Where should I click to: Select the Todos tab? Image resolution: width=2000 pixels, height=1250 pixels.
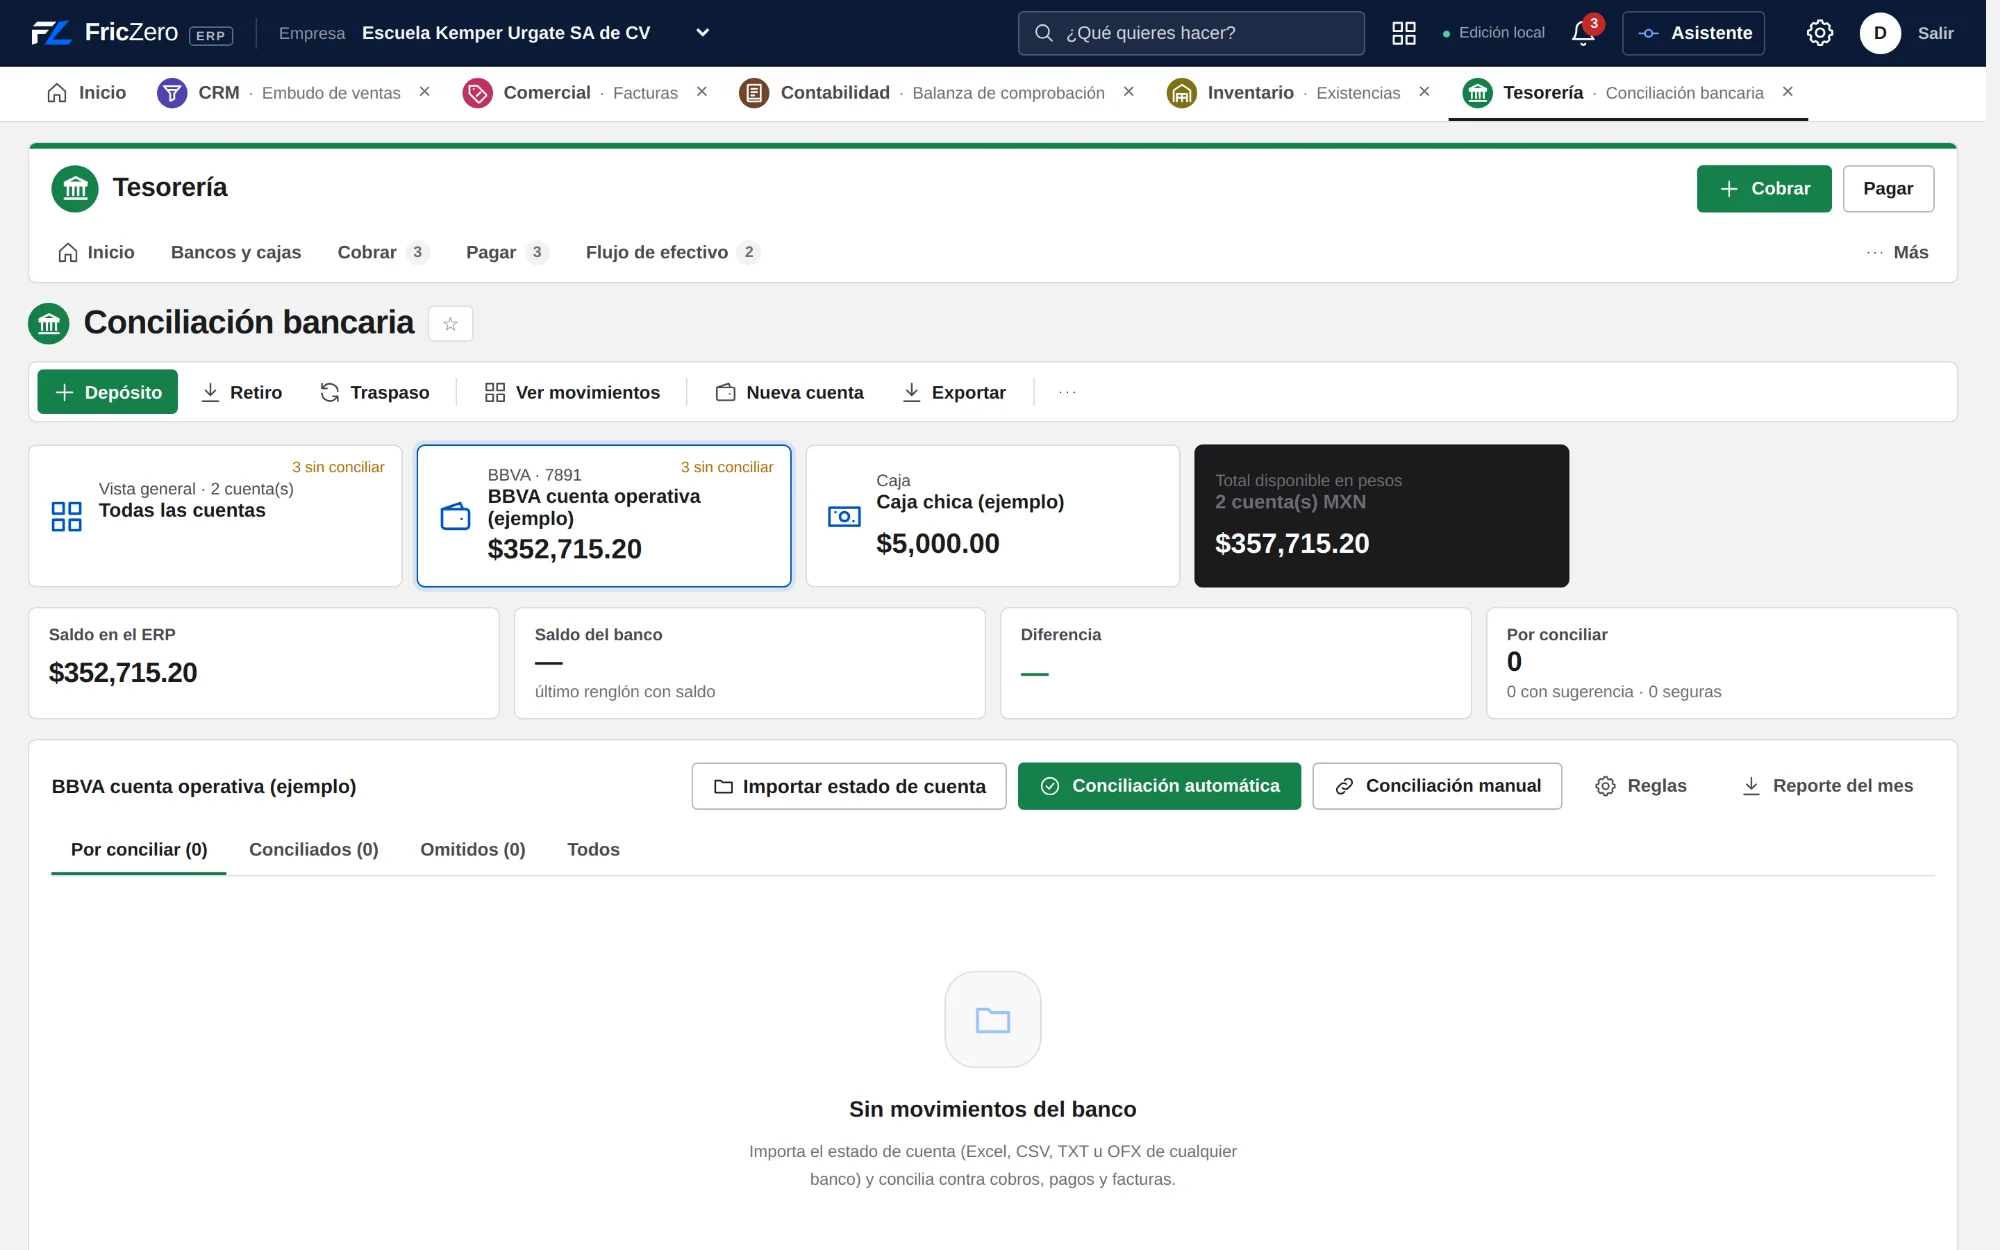click(x=593, y=849)
